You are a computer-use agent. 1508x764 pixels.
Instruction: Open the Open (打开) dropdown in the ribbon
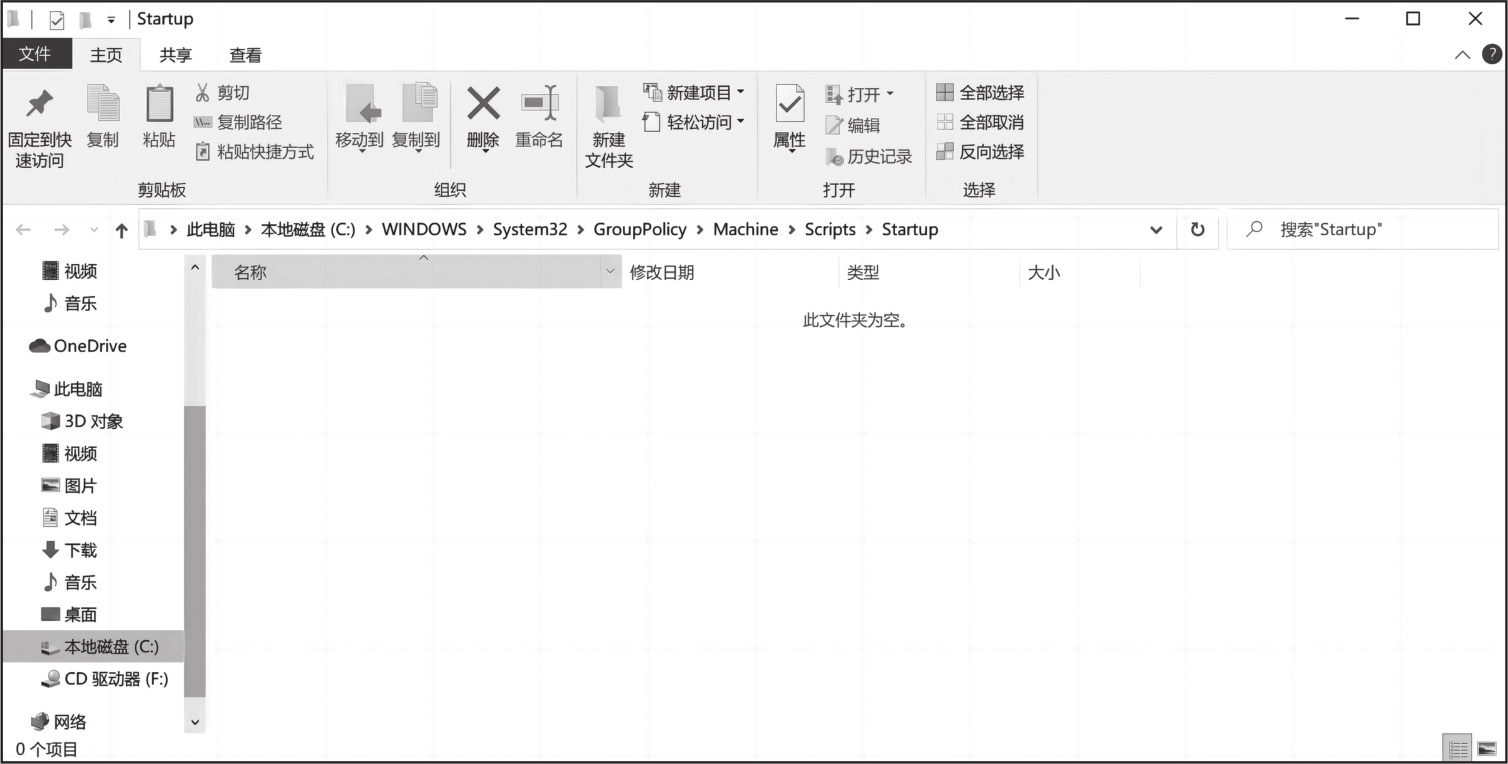pos(859,94)
